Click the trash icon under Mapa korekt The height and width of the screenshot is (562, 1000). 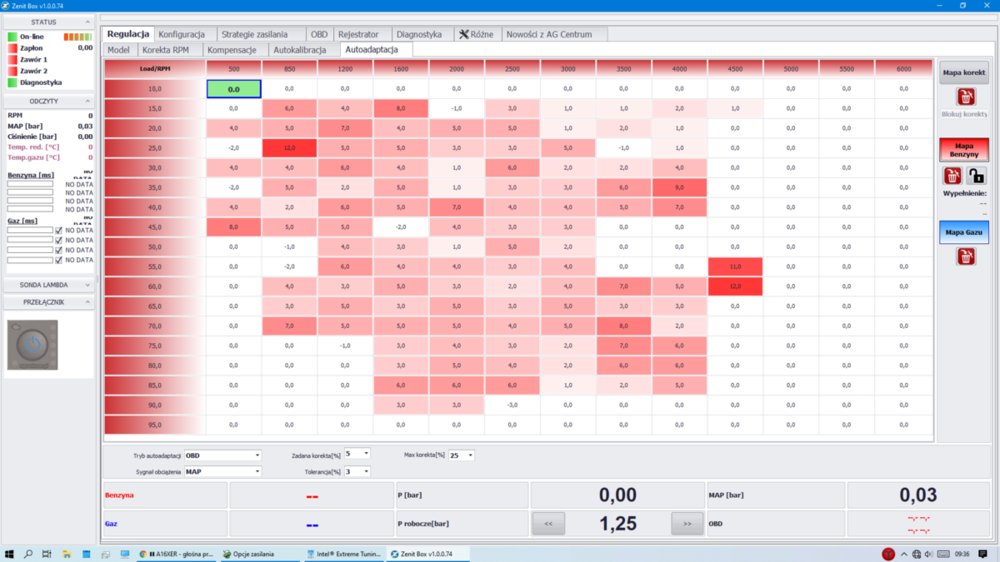965,97
